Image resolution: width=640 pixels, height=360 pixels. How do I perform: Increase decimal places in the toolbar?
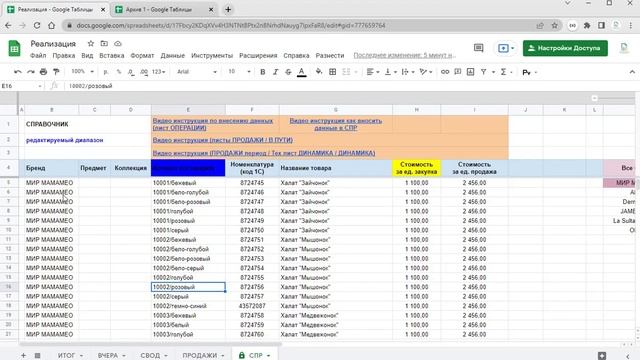coord(144,72)
